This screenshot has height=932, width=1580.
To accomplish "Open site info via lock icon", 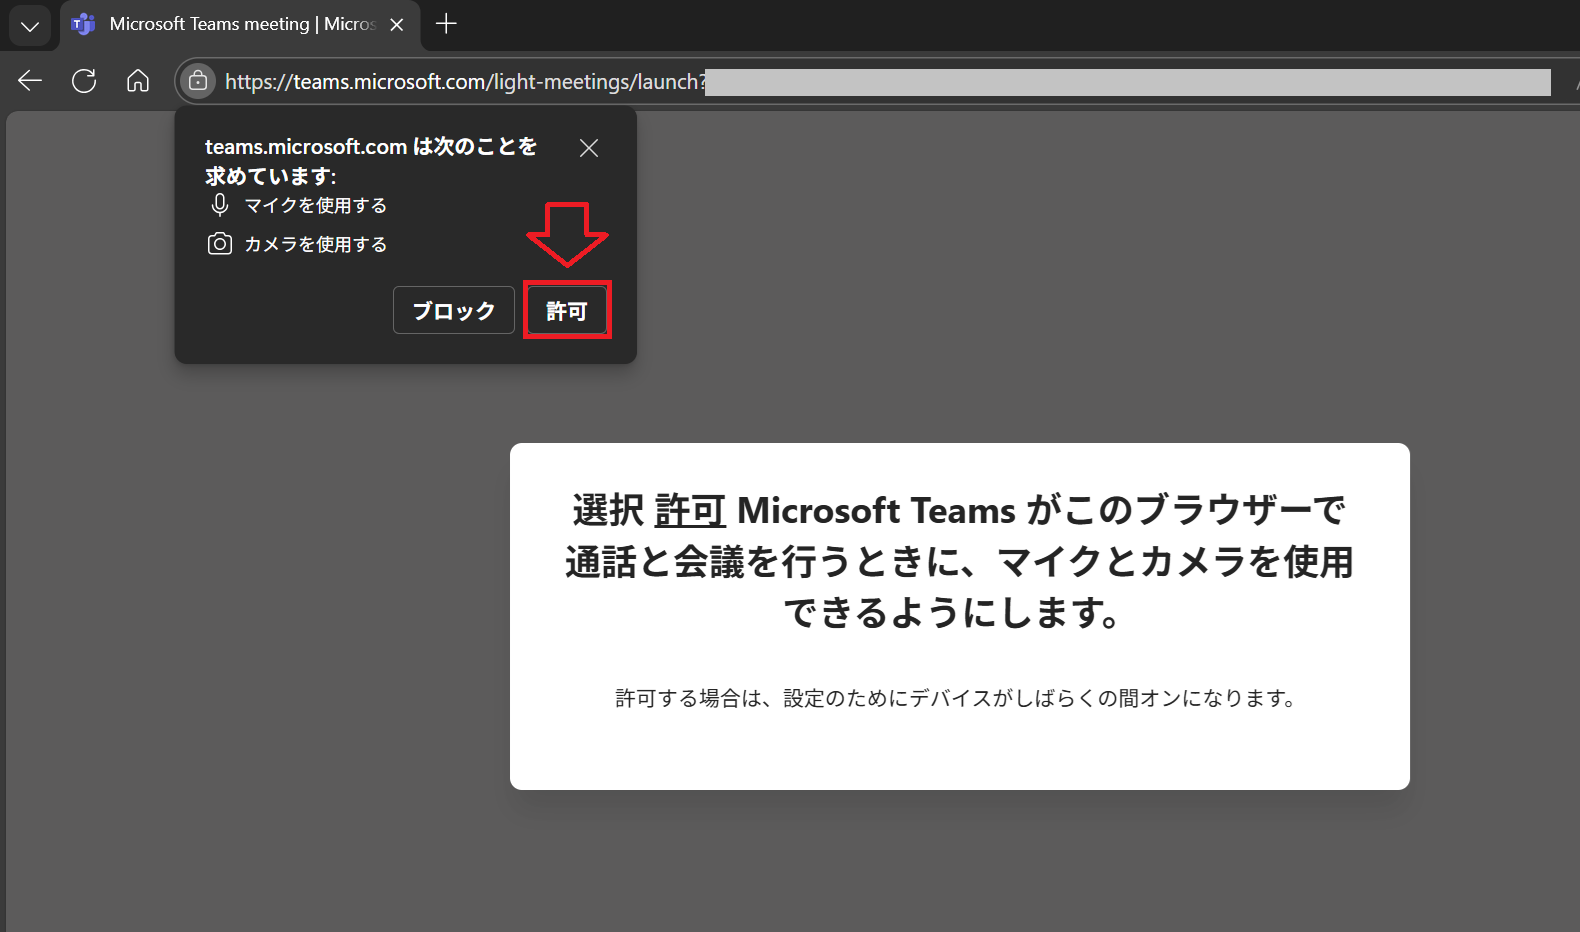I will click(198, 81).
